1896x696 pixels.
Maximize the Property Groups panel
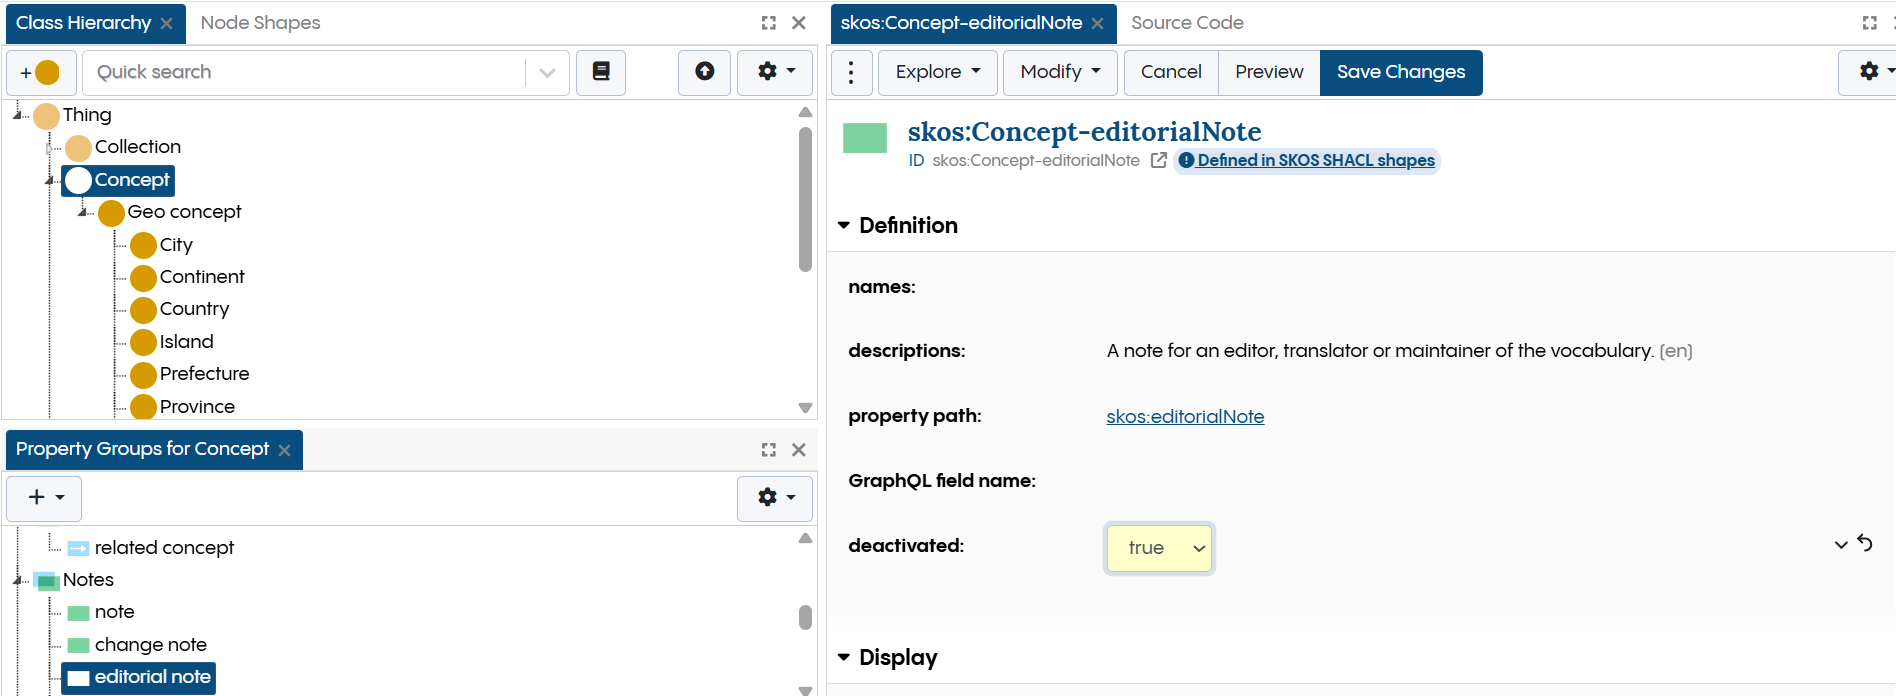768,450
